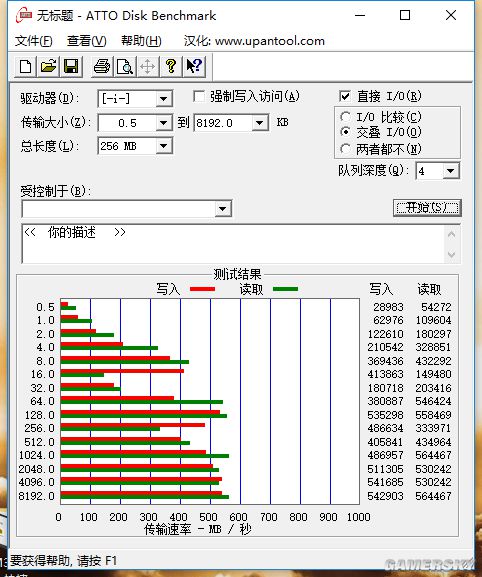Open the 帮助(H) menu
This screenshot has width=482, height=577.
[x=141, y=40]
